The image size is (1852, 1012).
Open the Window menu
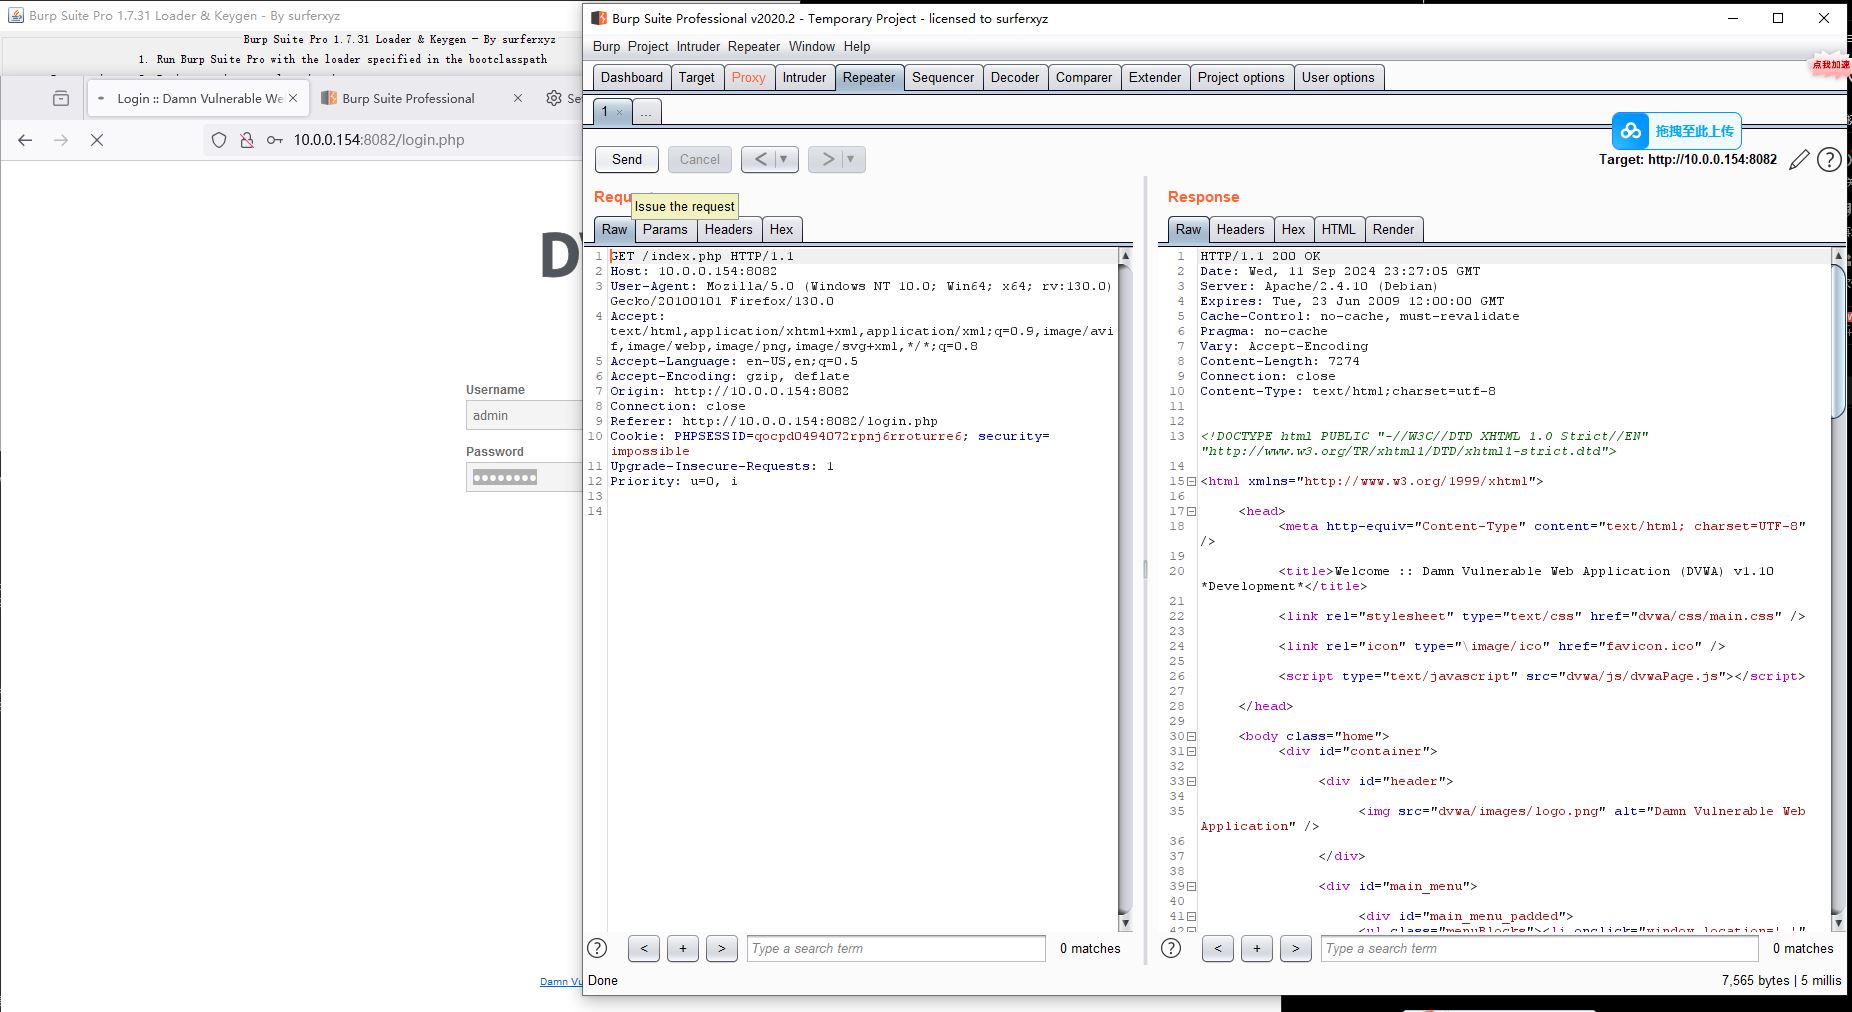(x=811, y=46)
